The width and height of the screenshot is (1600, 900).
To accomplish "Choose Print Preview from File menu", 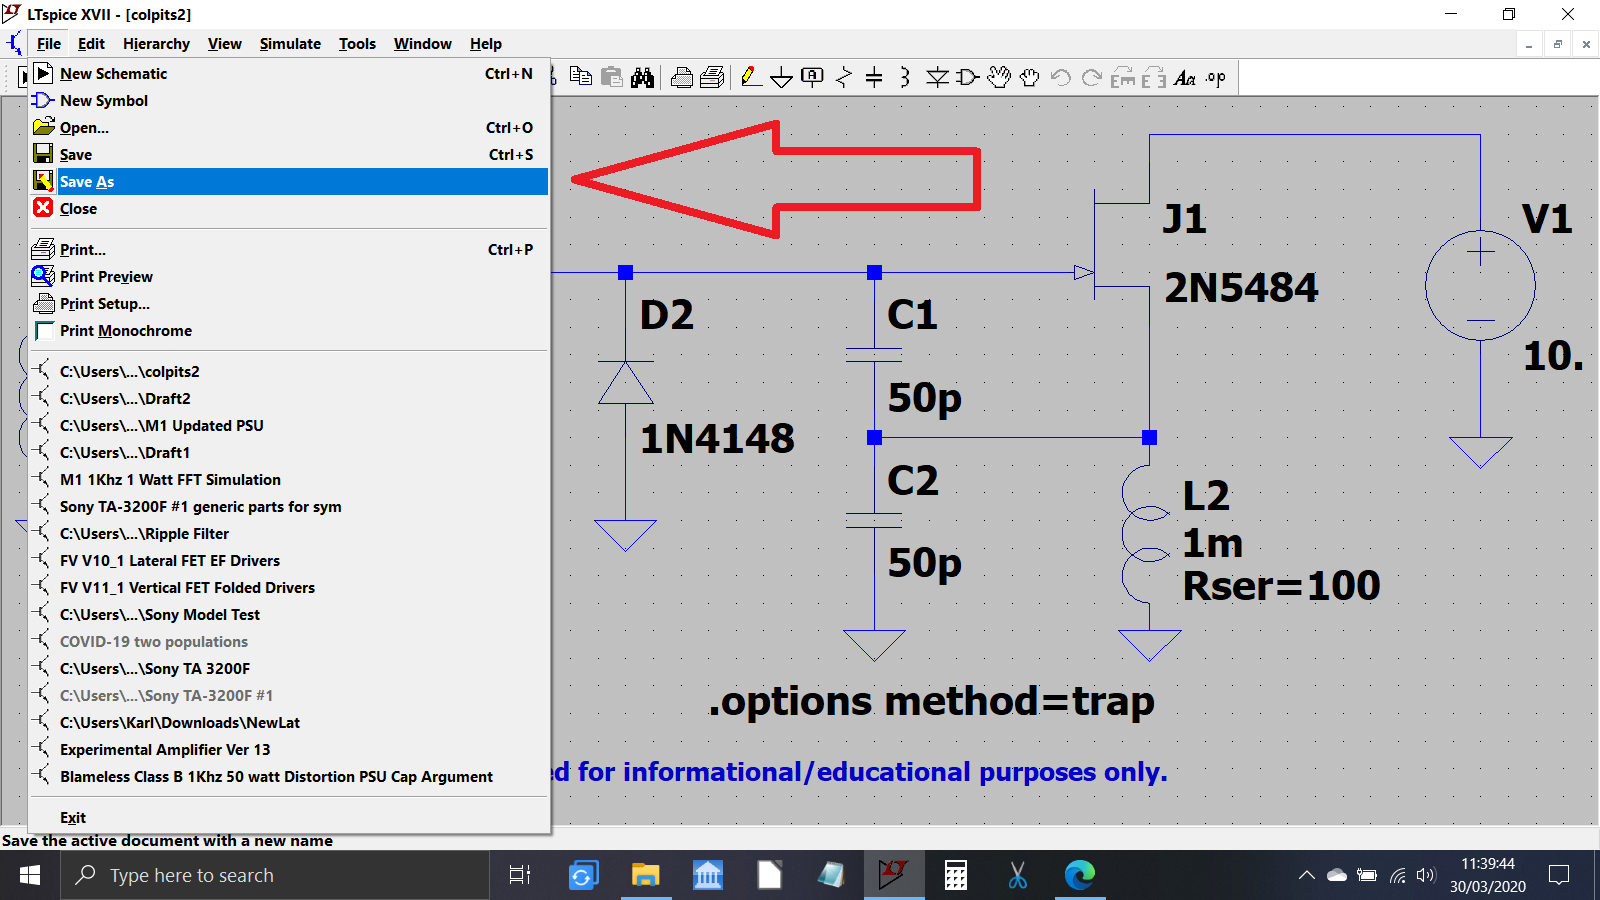I will click(x=290, y=277).
